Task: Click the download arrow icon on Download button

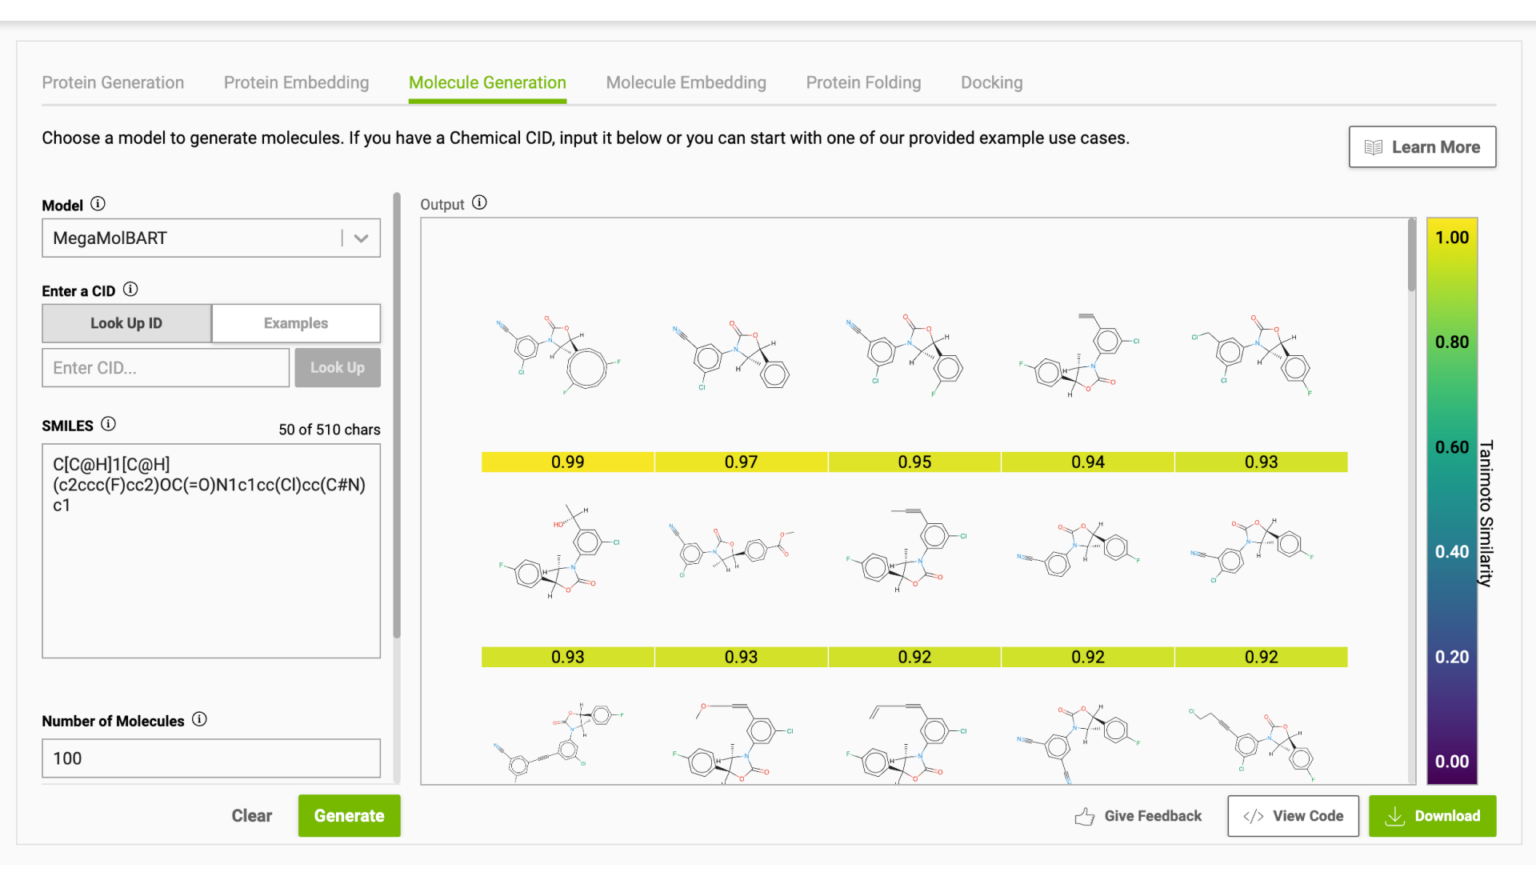Action: point(1395,816)
